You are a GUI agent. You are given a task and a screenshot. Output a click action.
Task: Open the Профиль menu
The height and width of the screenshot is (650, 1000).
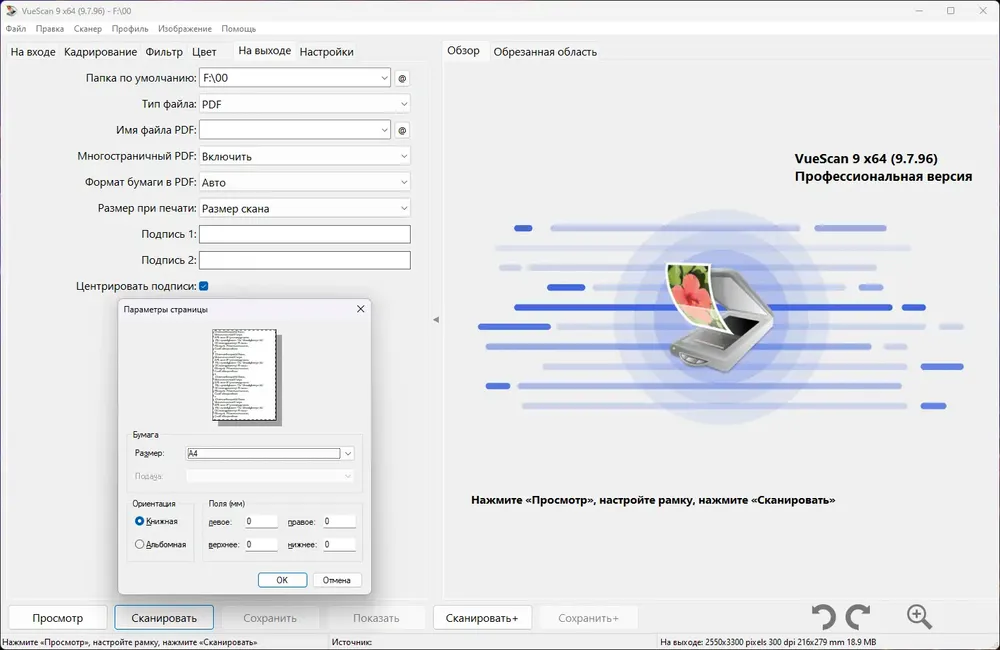[130, 29]
